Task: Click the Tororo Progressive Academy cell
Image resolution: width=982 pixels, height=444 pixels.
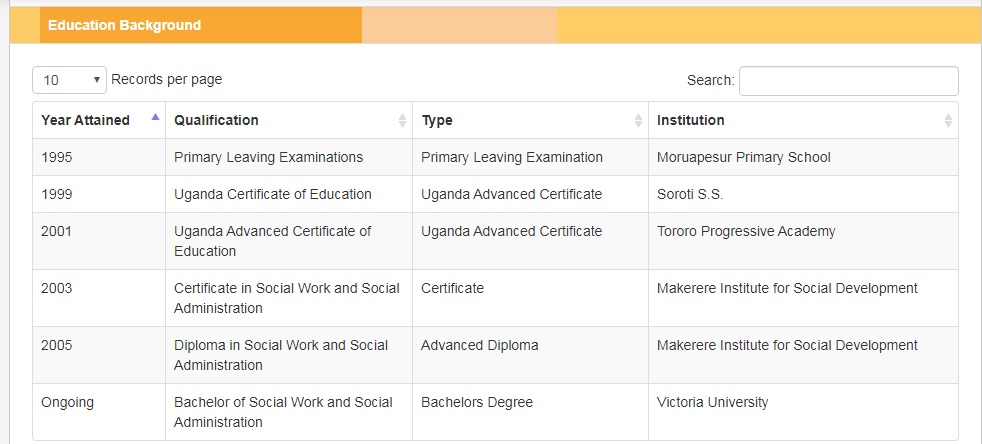Action: (x=804, y=241)
